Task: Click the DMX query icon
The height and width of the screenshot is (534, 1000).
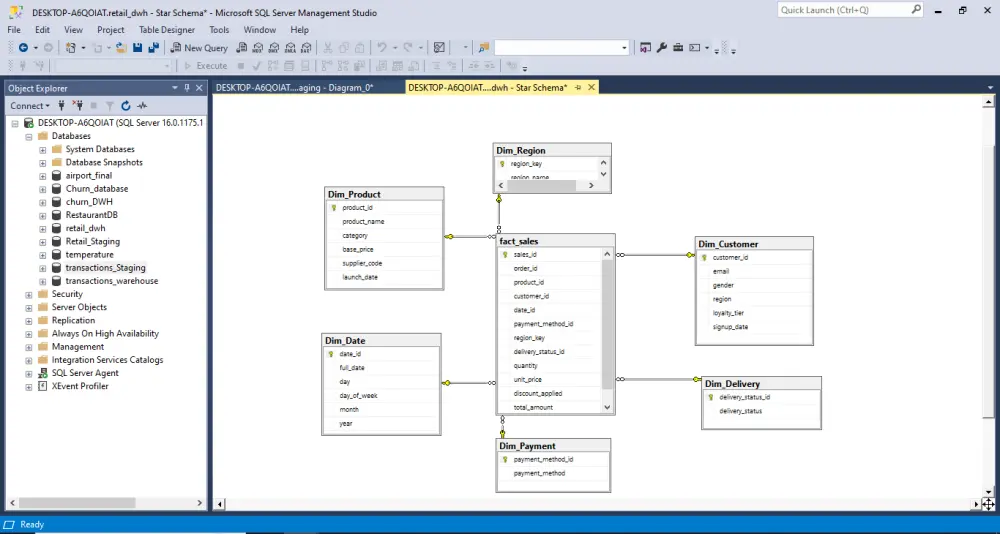Action: click(x=274, y=48)
